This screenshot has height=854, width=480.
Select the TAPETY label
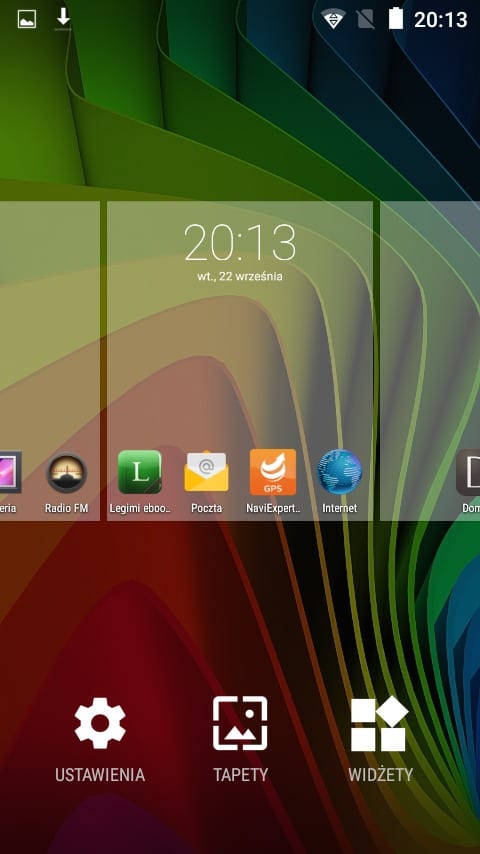pyautogui.click(x=240, y=775)
